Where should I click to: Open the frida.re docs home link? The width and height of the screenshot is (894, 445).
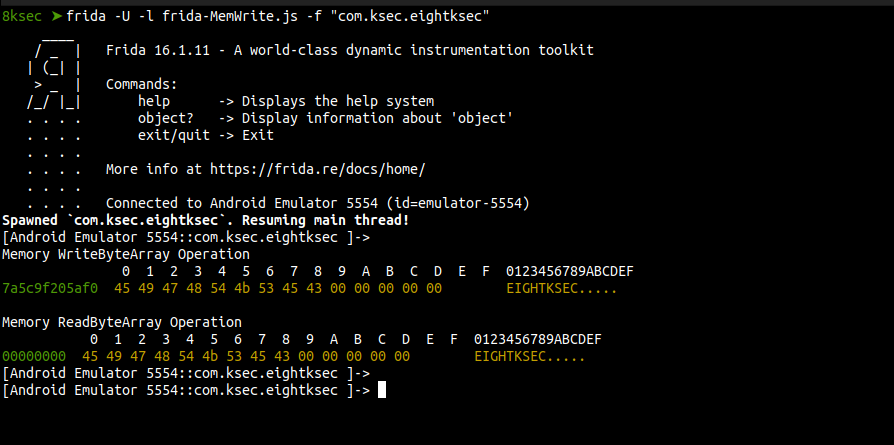tap(337, 169)
